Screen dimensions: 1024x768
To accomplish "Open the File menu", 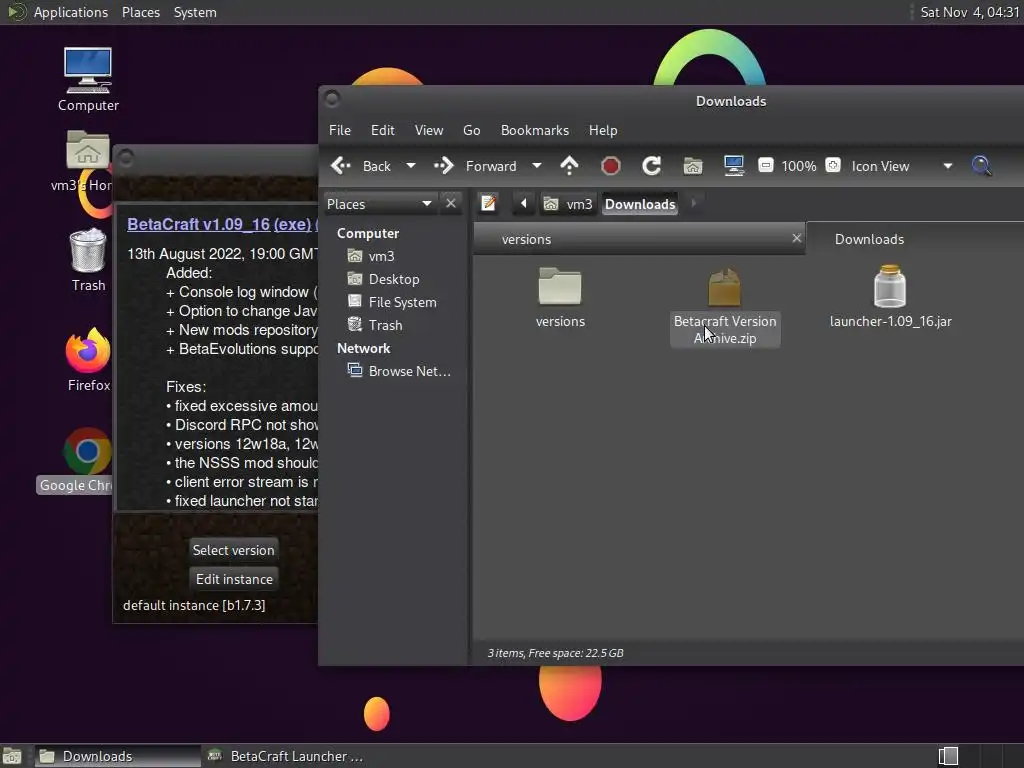I will click(340, 130).
